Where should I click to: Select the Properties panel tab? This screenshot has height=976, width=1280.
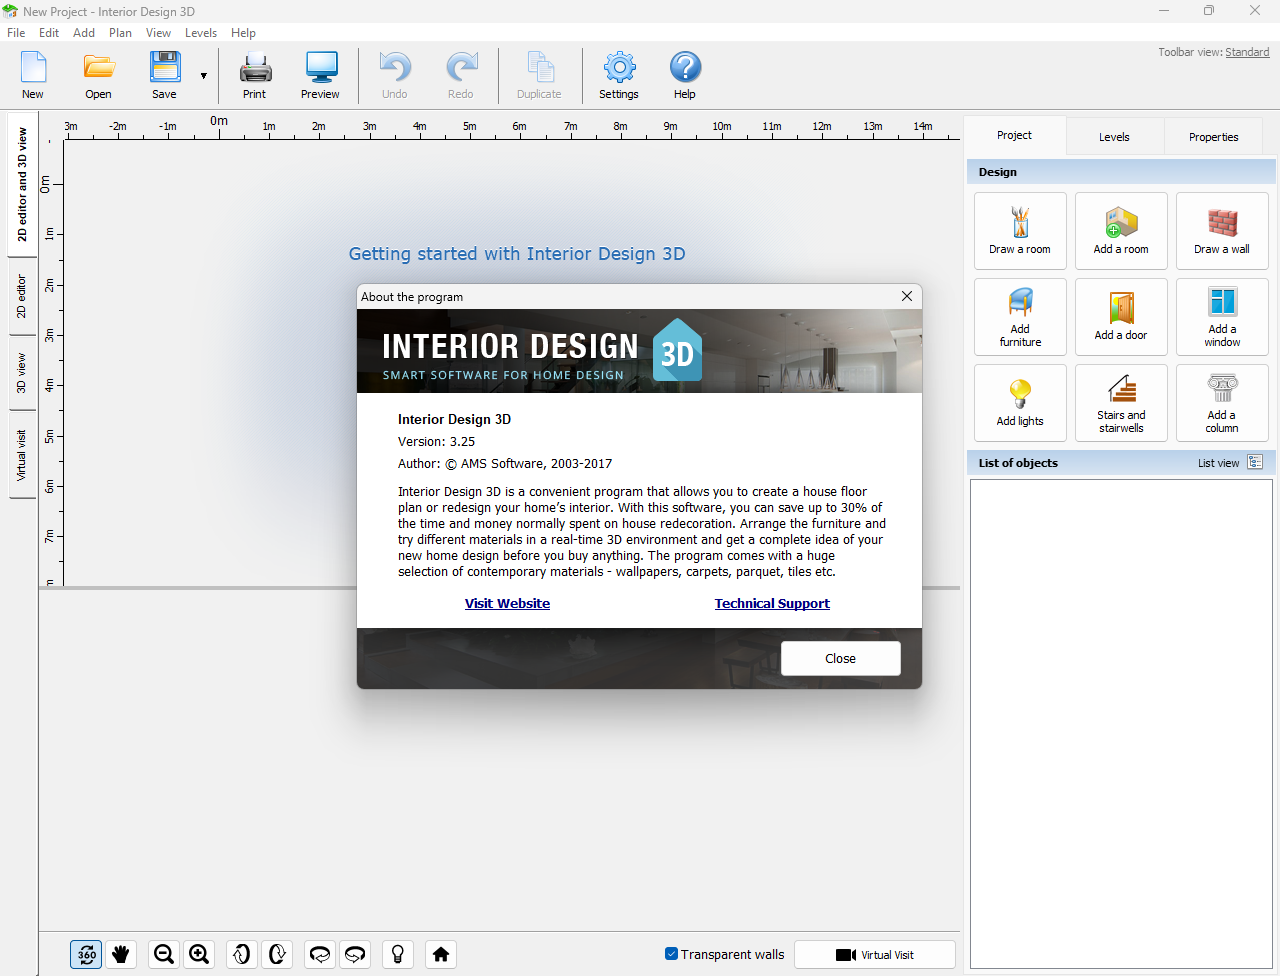1213,137
